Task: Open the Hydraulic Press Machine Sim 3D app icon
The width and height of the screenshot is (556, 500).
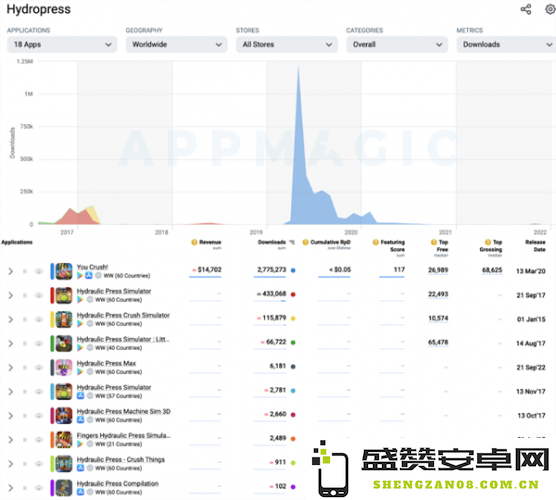Action: click(64, 416)
